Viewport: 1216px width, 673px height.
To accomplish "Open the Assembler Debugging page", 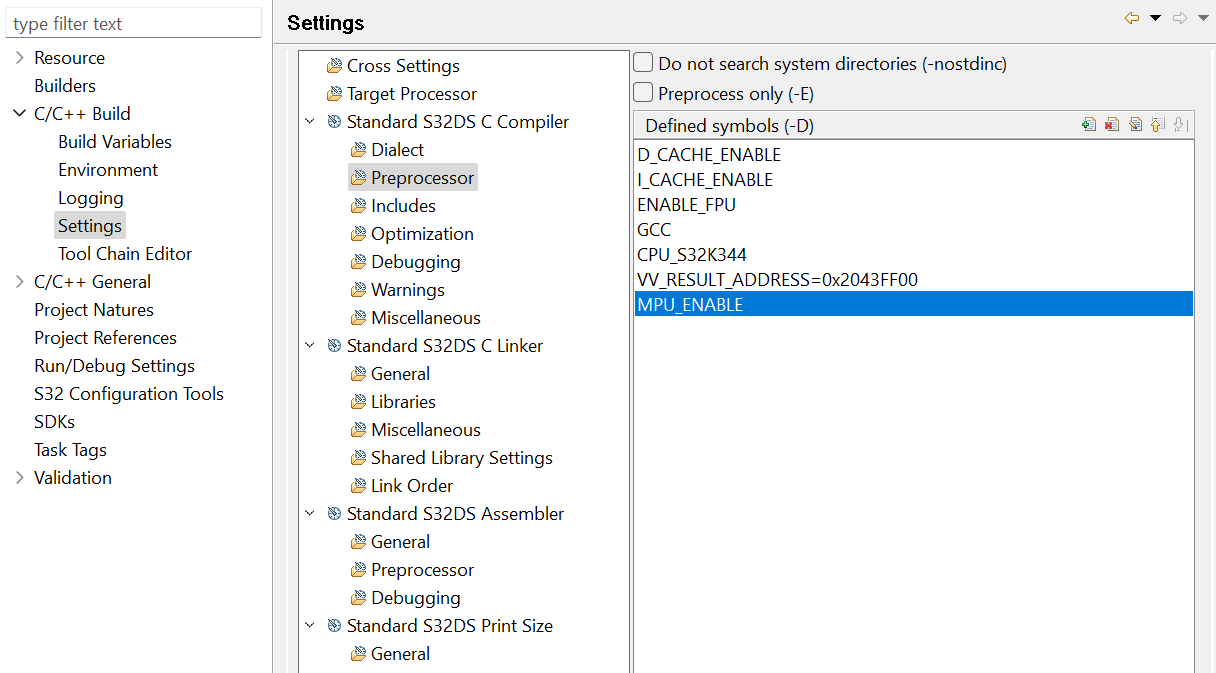I will click(415, 598).
